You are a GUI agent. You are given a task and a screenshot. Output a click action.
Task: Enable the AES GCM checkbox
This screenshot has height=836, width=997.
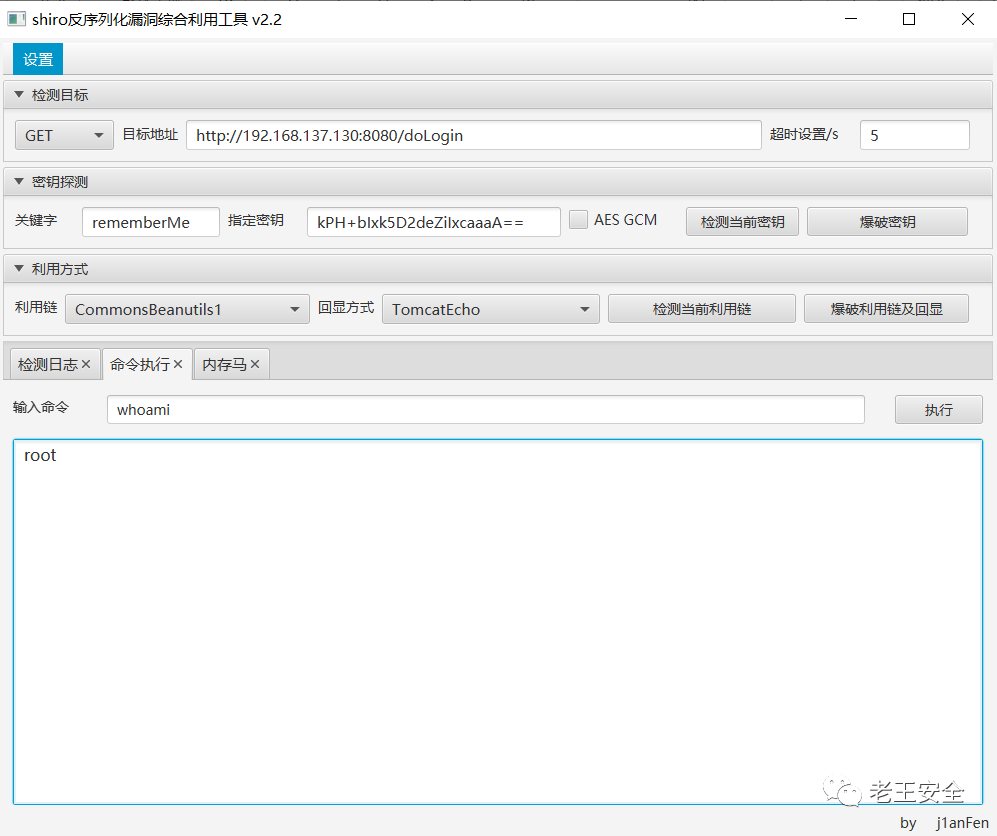pyautogui.click(x=578, y=220)
